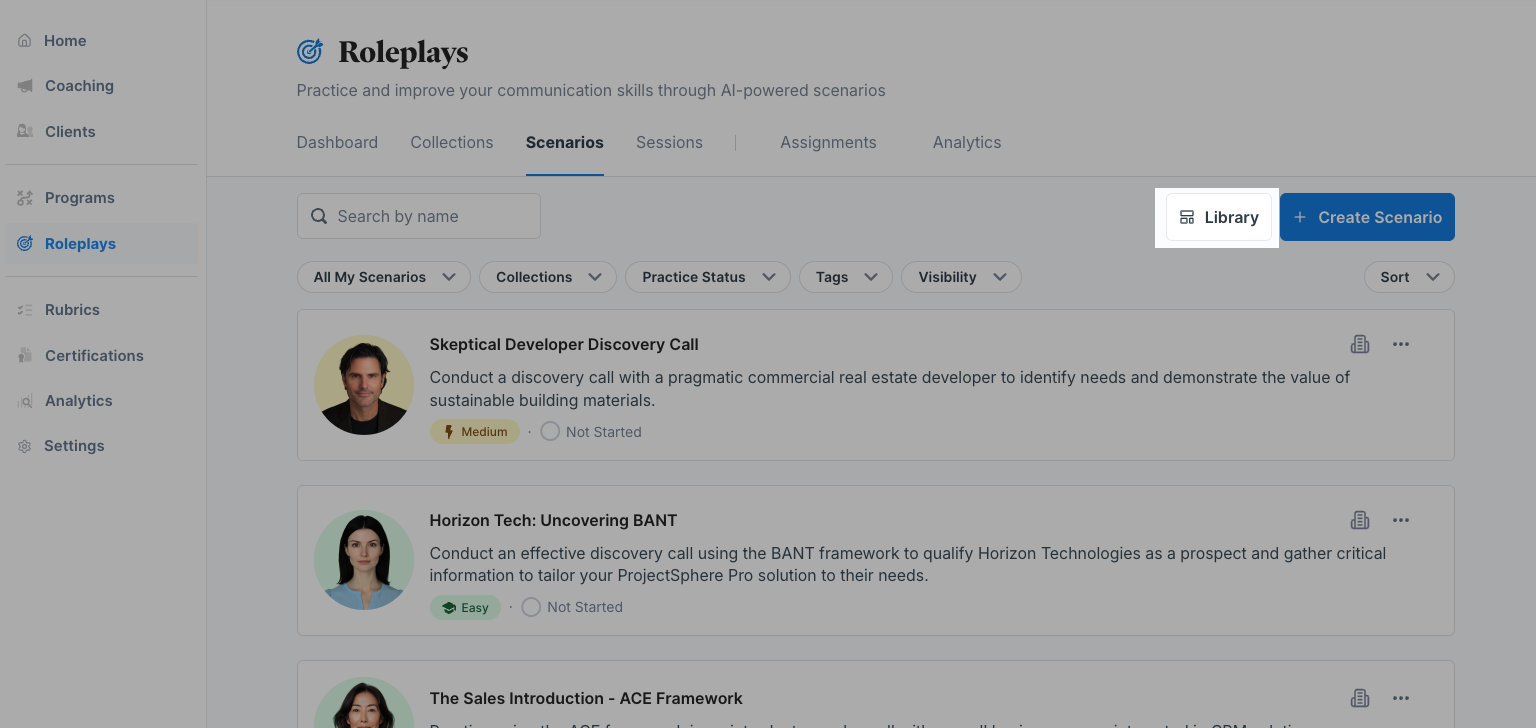Open more options for The Sales Introduction card
The width and height of the screenshot is (1536, 728).
tap(1401, 698)
